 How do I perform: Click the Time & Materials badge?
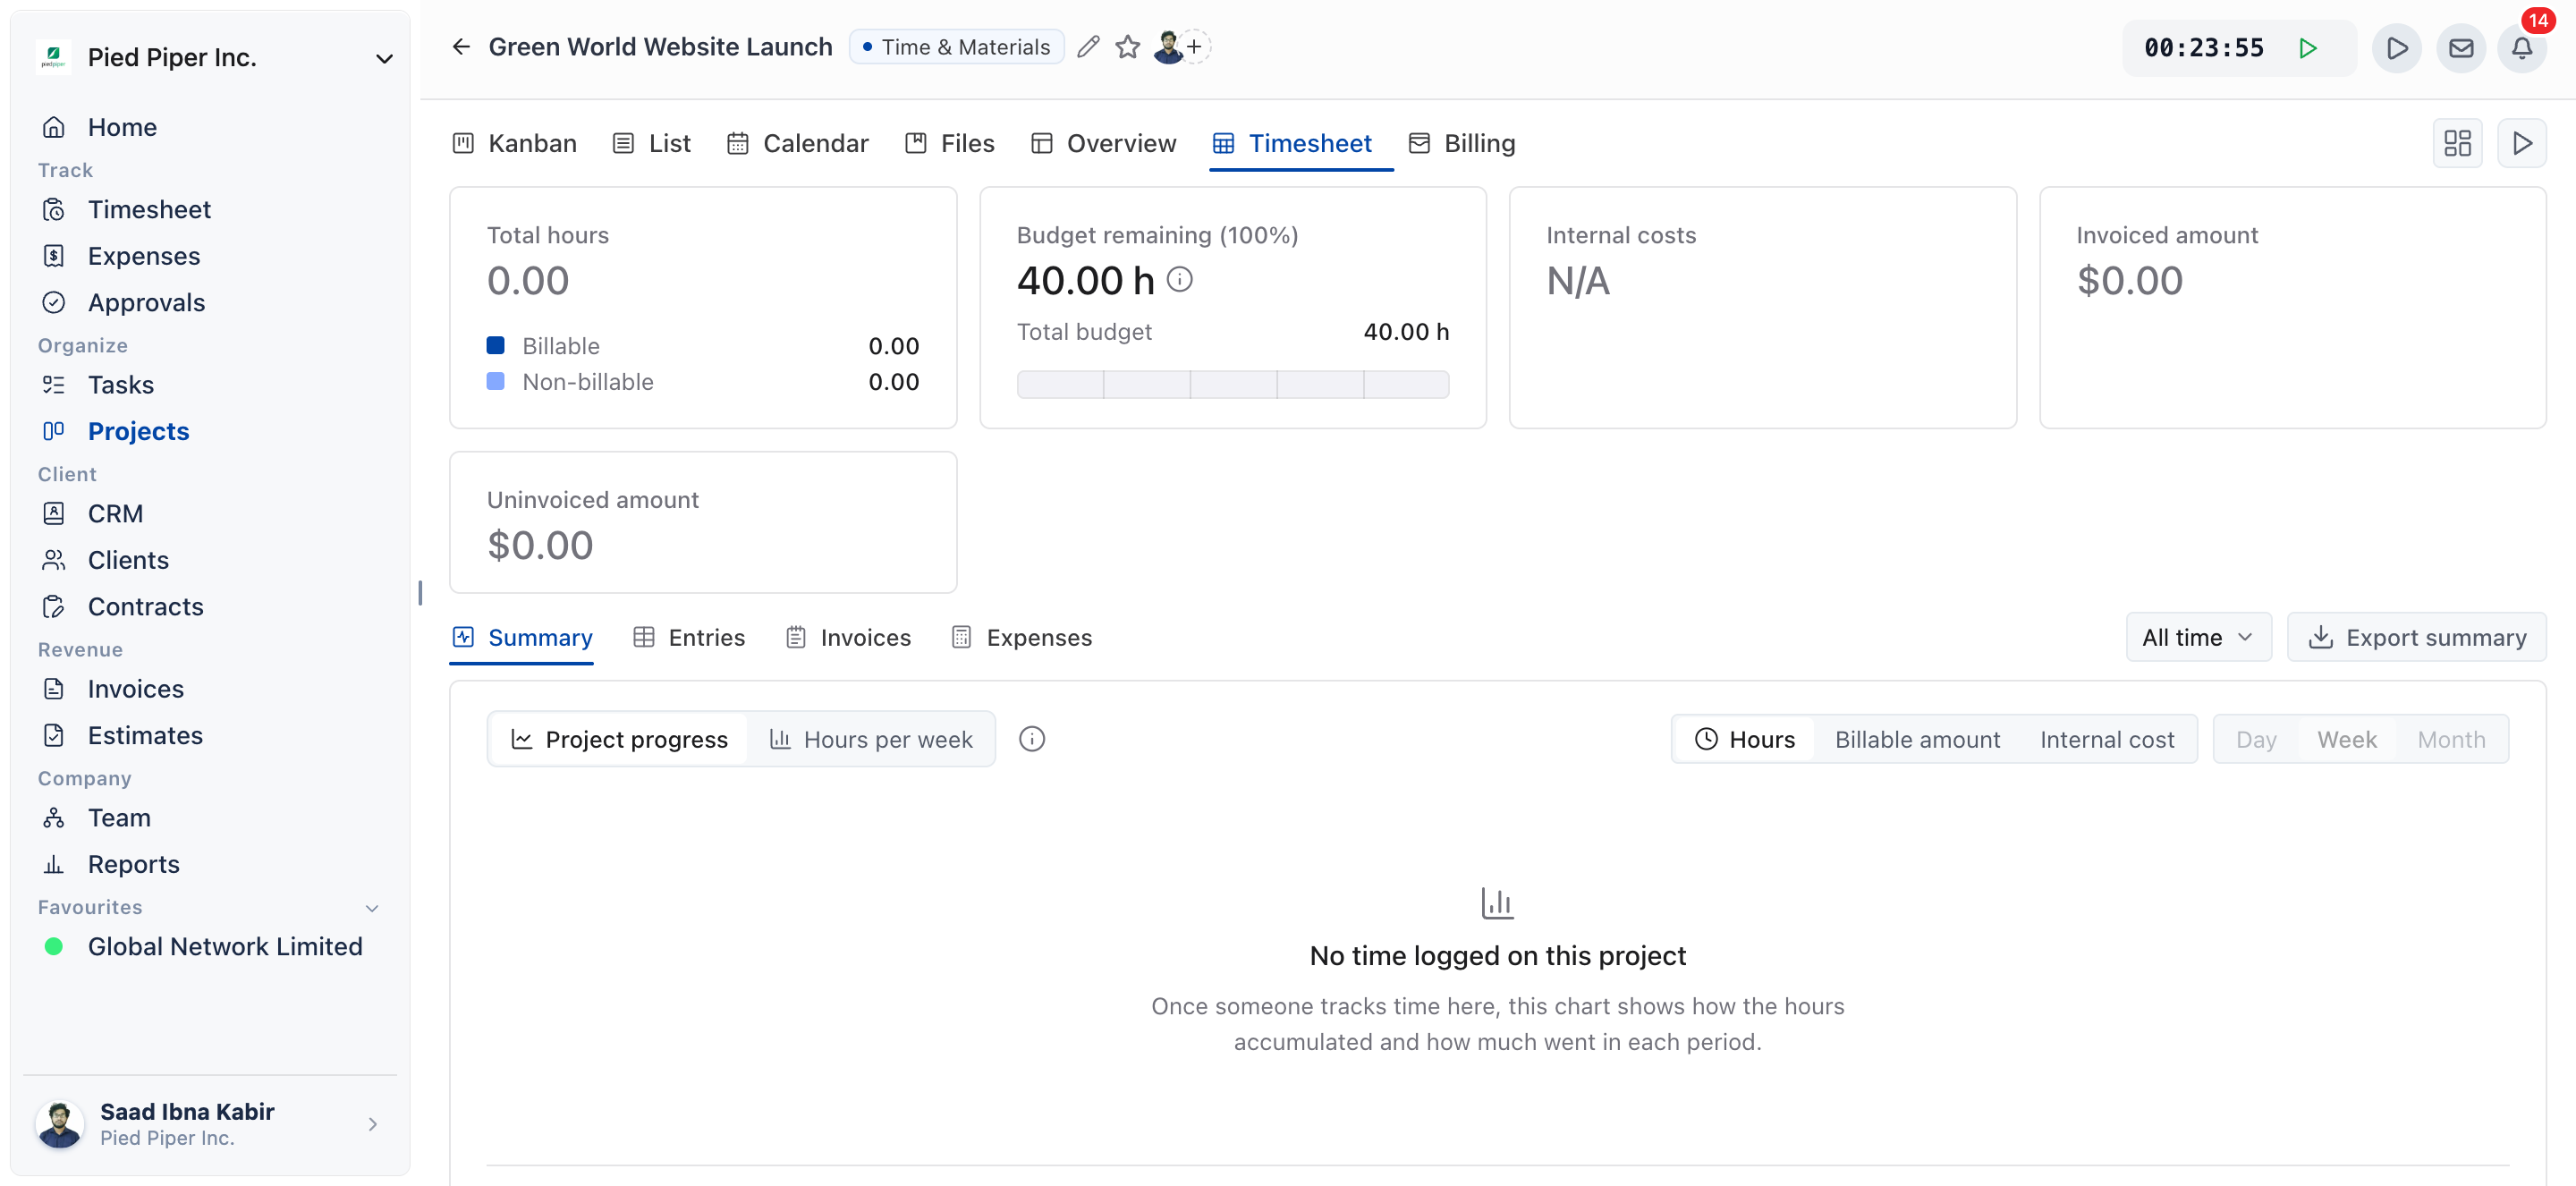[x=956, y=47]
